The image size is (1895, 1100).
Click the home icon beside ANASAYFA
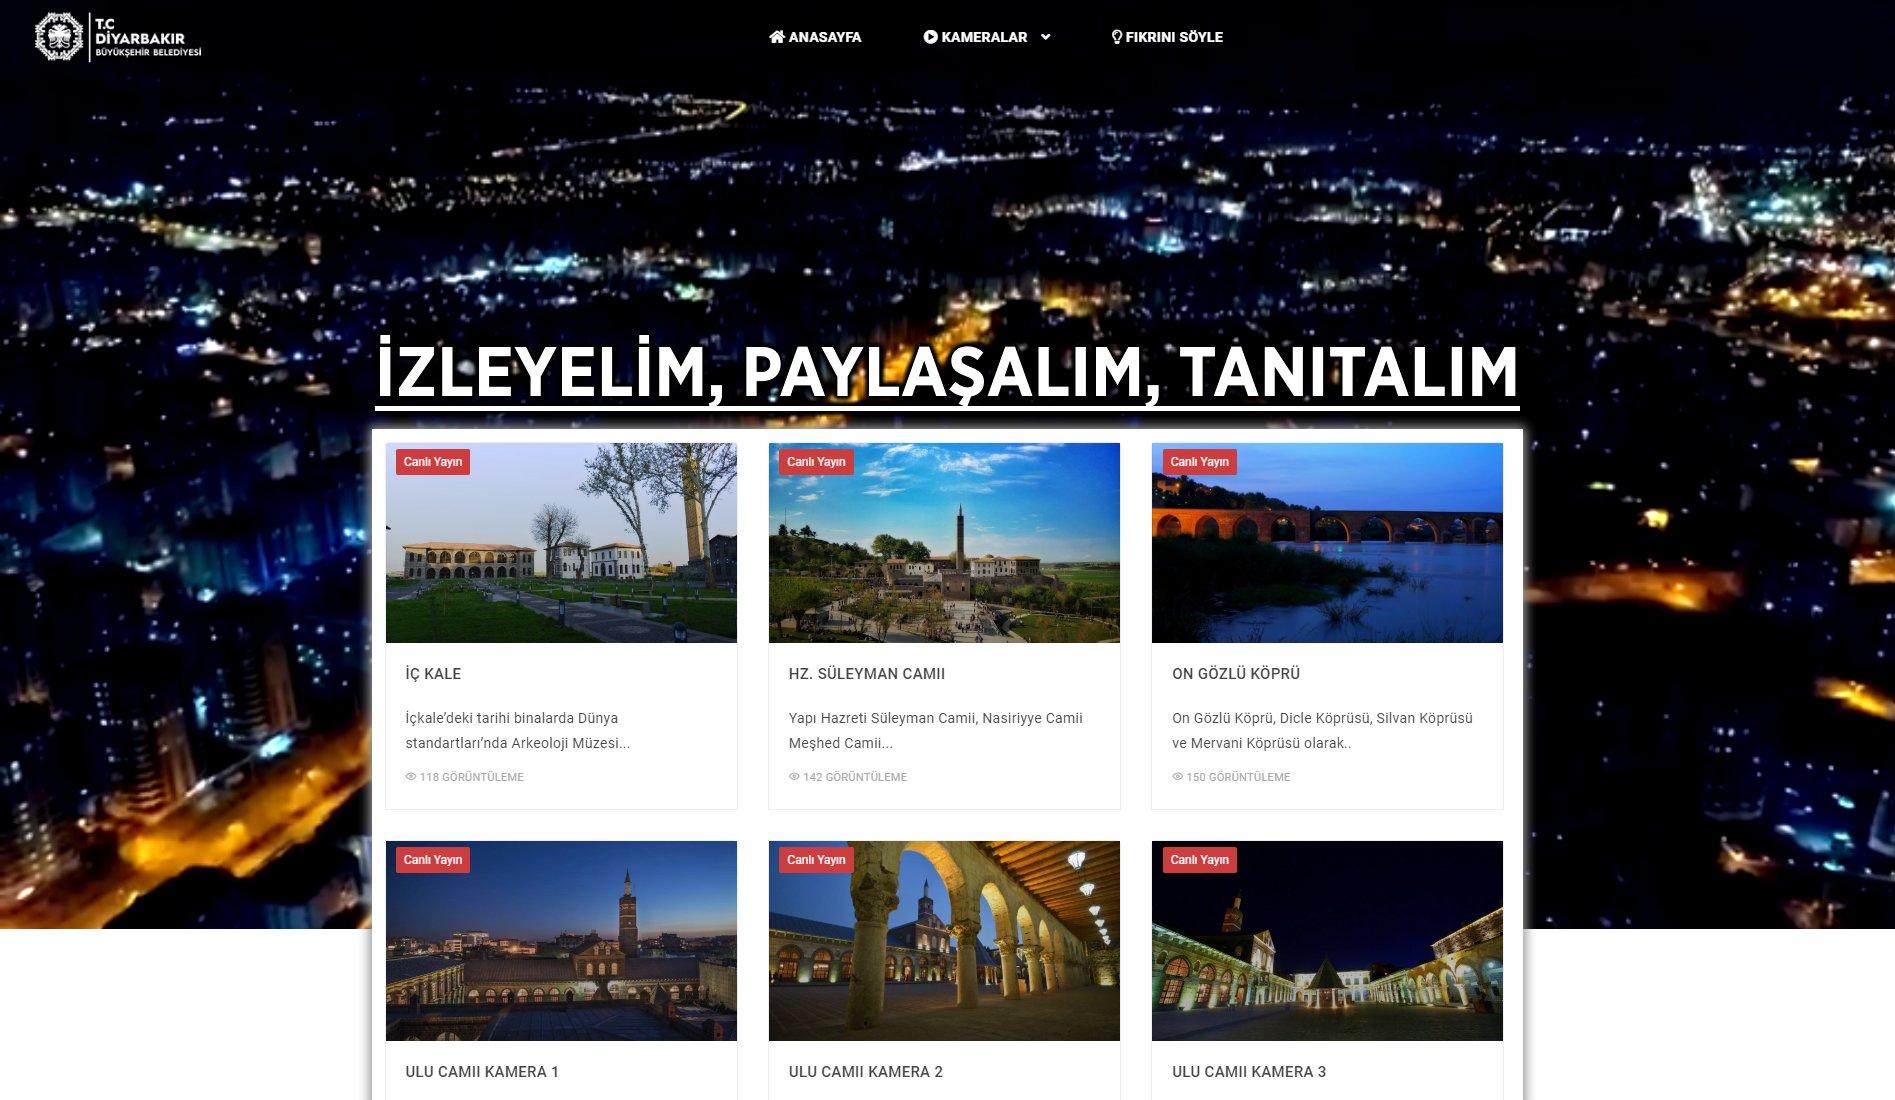(777, 37)
